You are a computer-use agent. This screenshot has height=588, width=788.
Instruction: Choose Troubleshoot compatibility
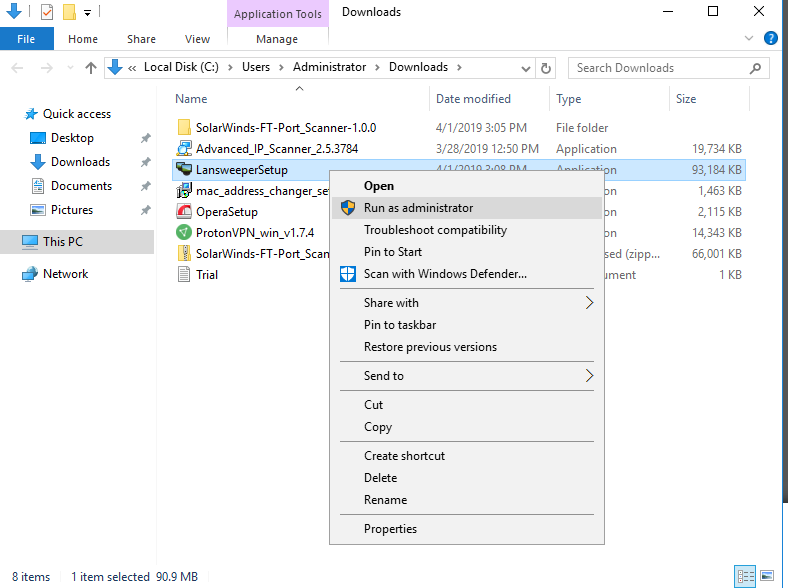click(x=466, y=230)
